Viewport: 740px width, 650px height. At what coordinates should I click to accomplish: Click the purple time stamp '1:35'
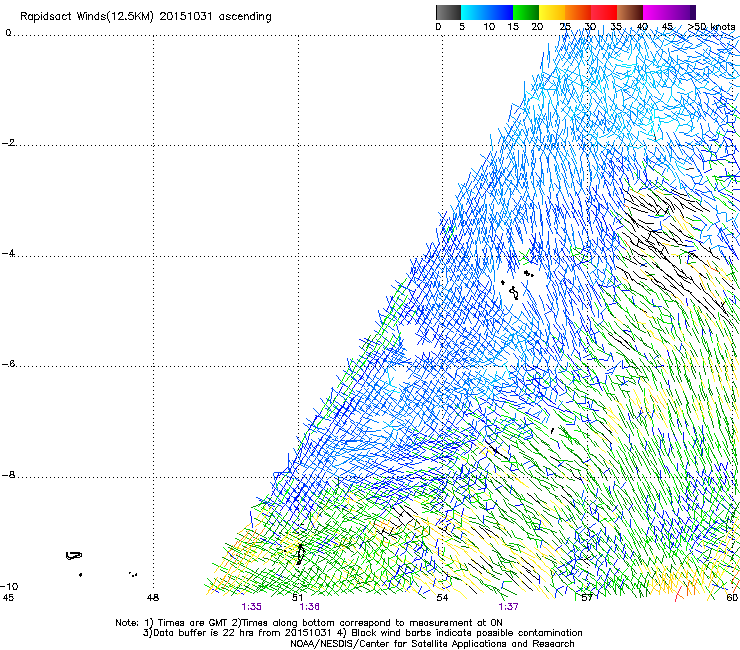point(251,607)
